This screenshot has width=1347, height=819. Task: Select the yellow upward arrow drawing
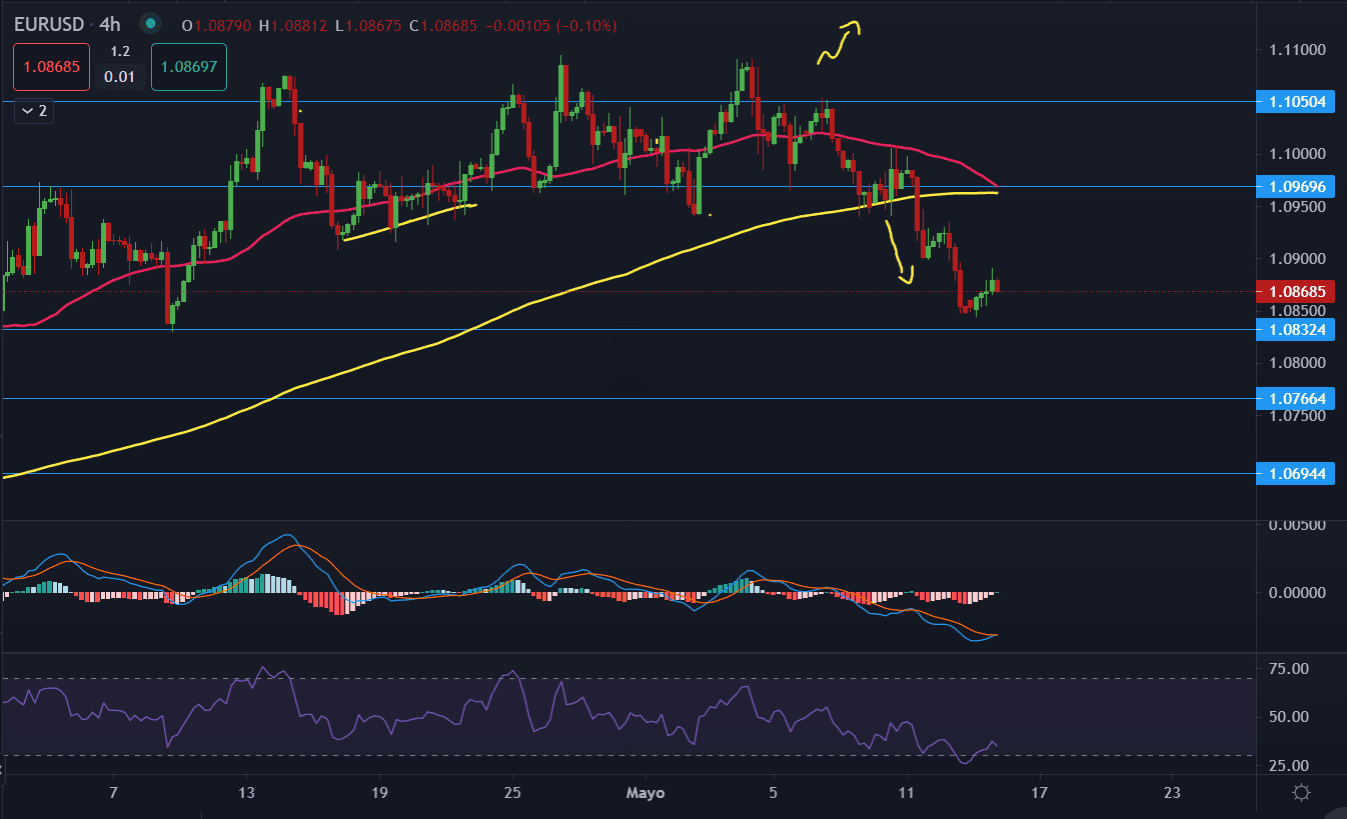(x=840, y=42)
